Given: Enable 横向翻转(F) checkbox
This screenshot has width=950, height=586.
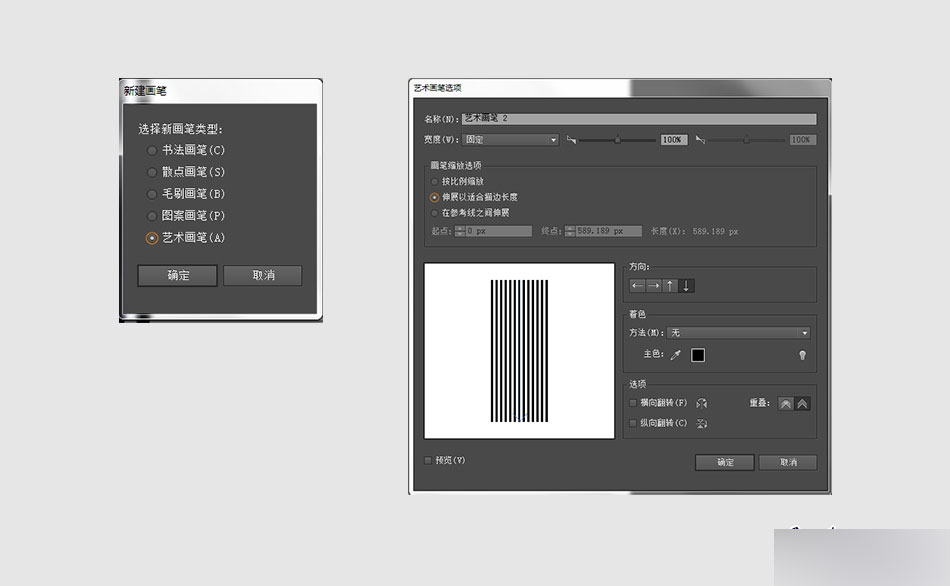Looking at the screenshot, I should [633, 403].
